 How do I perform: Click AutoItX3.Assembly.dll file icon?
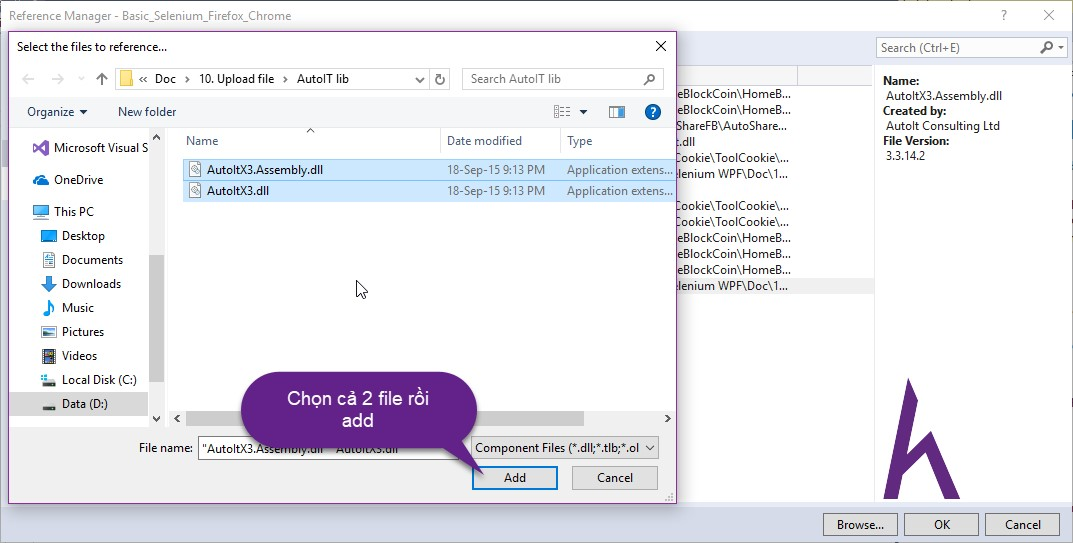tap(195, 169)
